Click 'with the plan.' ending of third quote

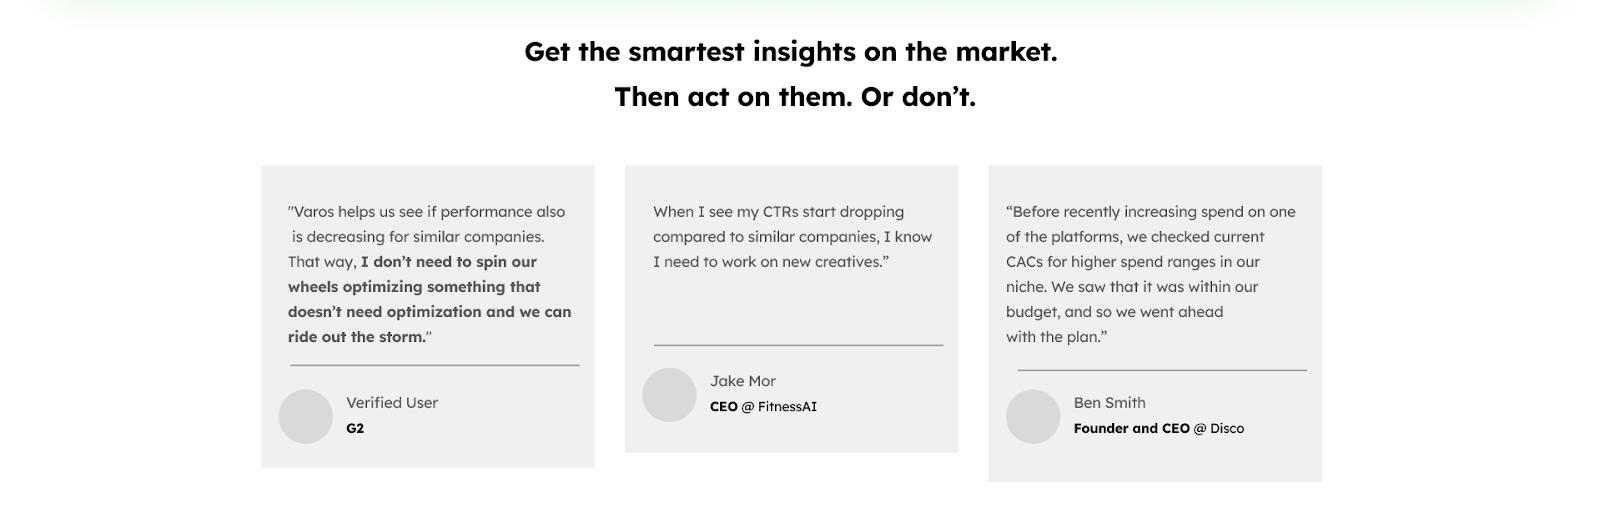pos(1057,337)
